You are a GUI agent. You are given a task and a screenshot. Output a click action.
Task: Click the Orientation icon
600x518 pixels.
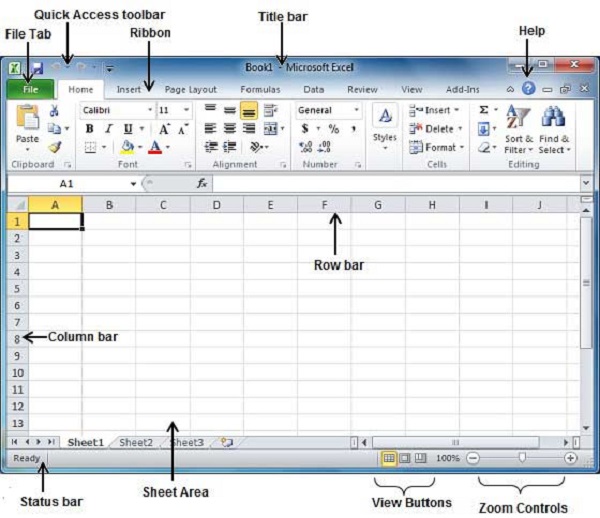(x=256, y=147)
